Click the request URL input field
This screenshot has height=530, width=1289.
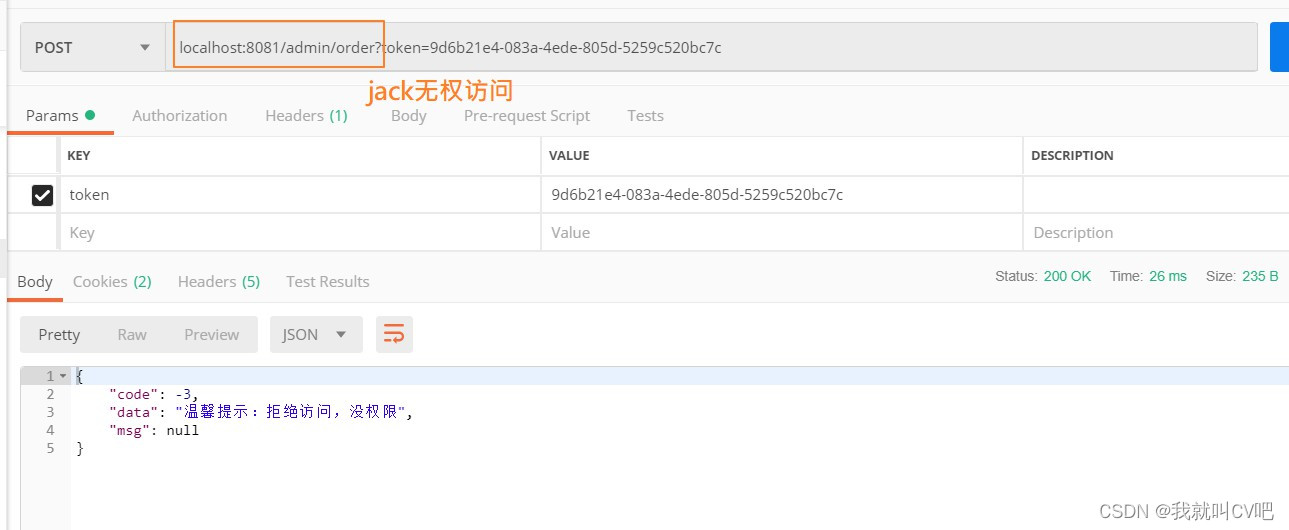point(711,47)
